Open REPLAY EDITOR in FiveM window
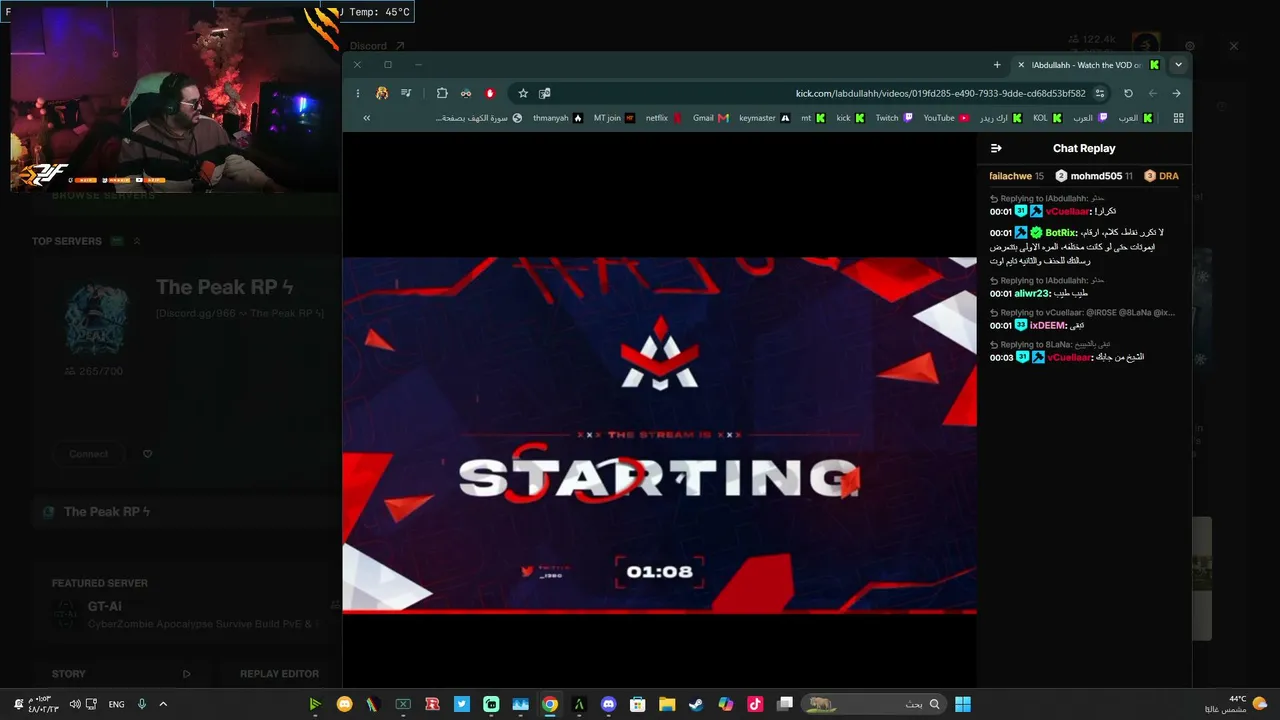The height and width of the screenshot is (720, 1280). (279, 674)
